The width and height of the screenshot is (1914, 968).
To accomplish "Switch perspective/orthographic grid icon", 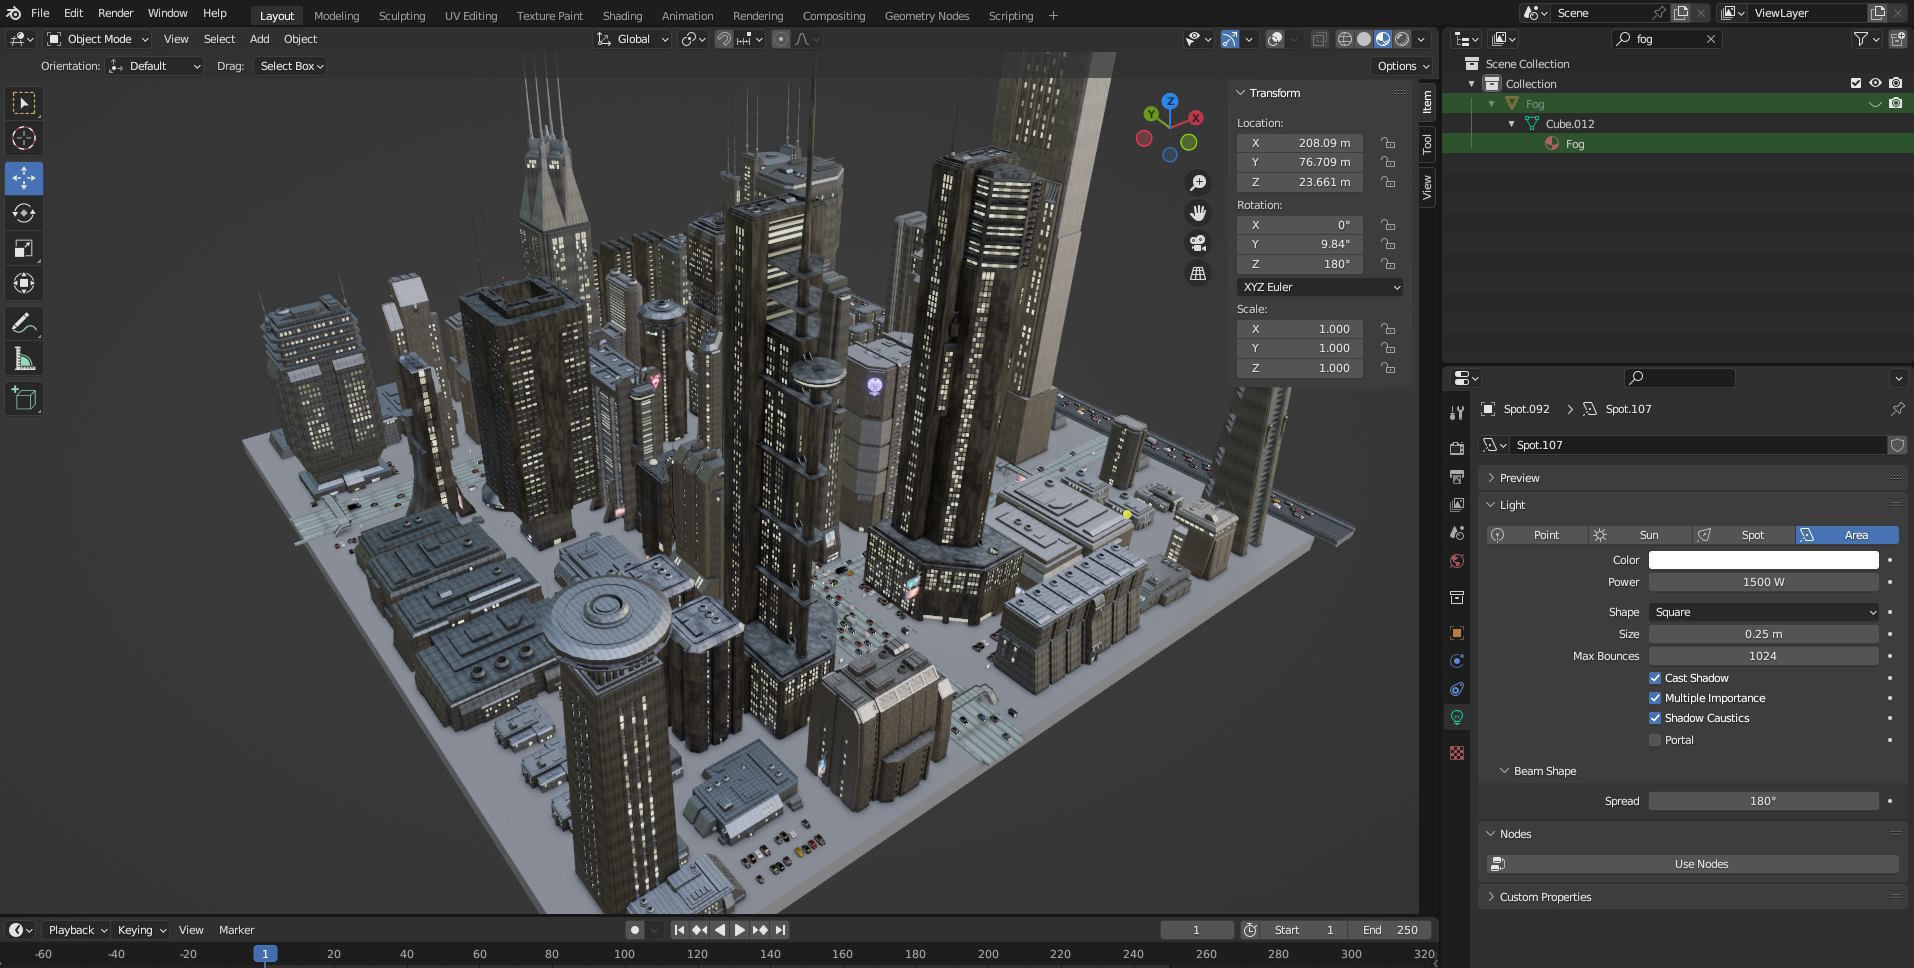I will coord(1198,273).
